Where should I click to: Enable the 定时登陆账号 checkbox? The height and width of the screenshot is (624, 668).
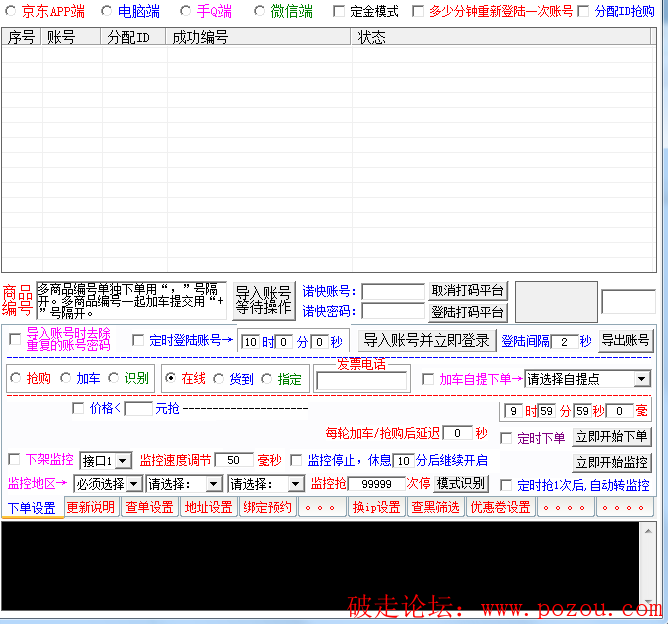138,340
